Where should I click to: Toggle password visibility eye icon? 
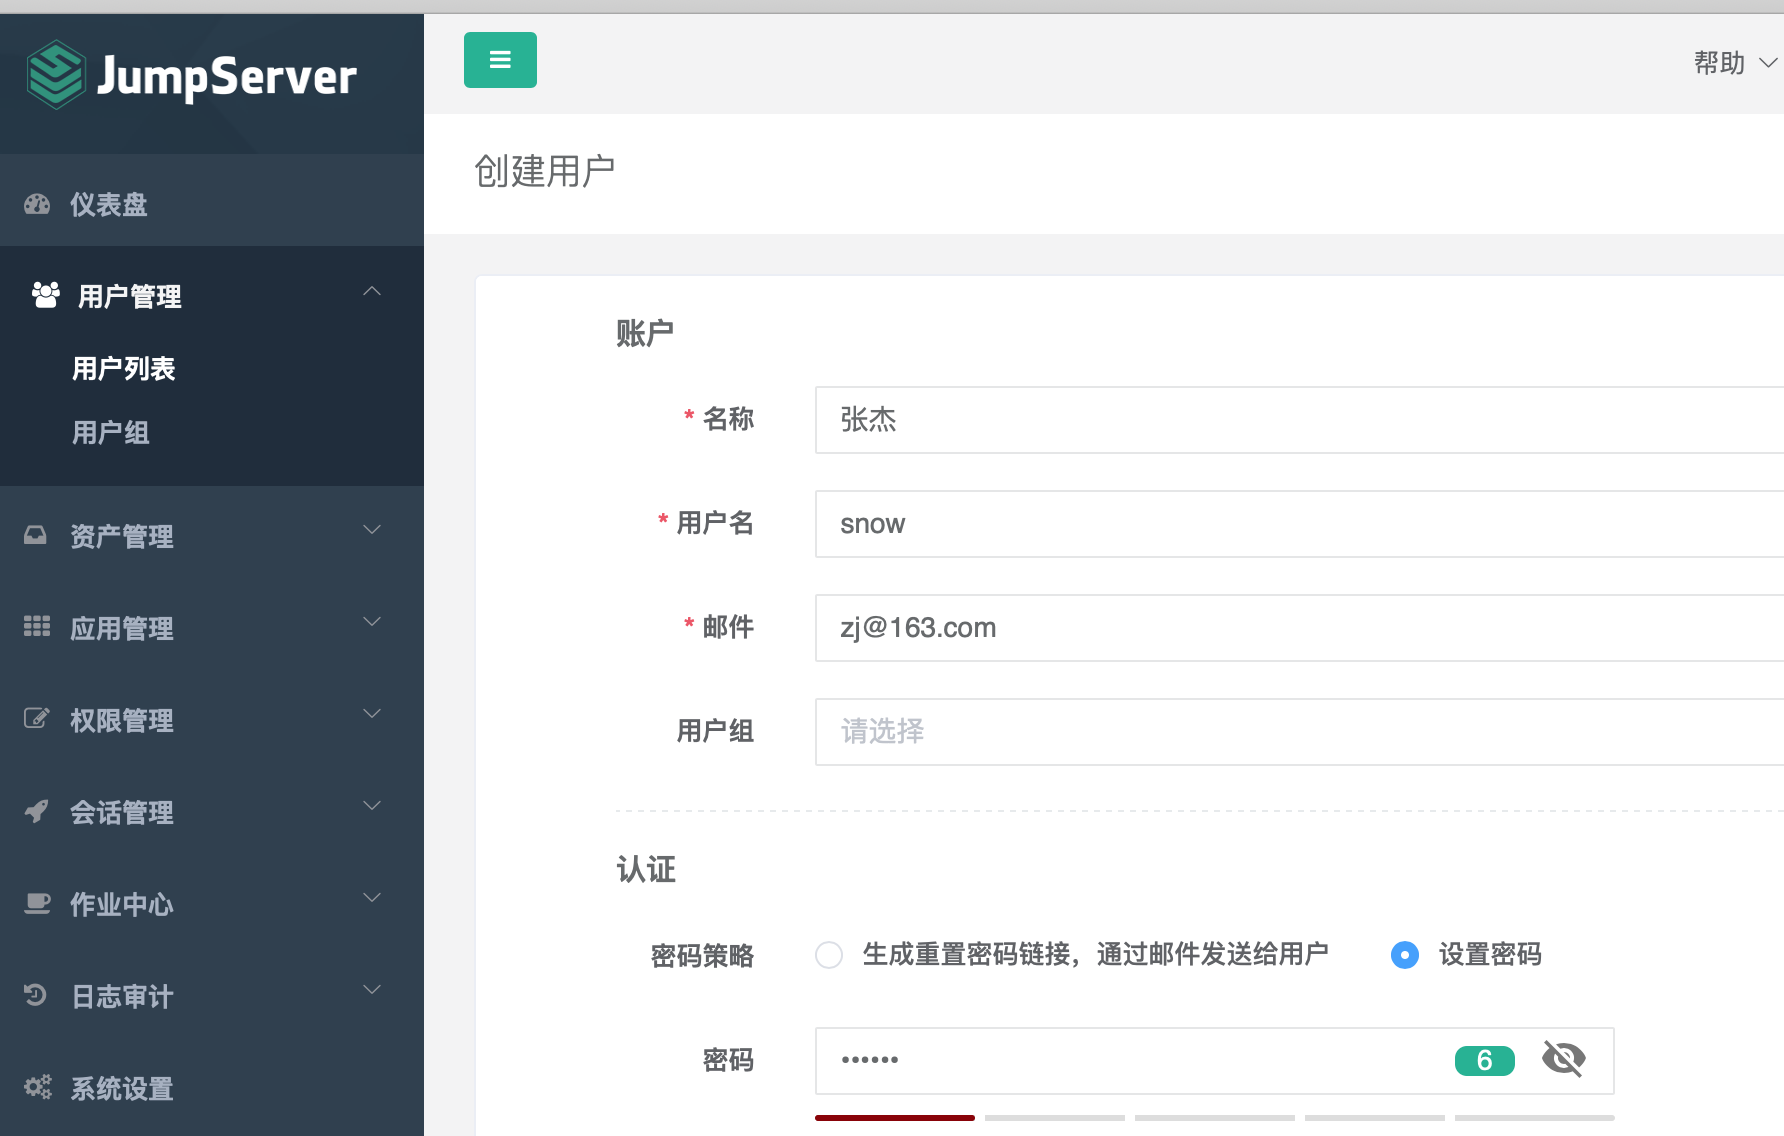pyautogui.click(x=1564, y=1059)
